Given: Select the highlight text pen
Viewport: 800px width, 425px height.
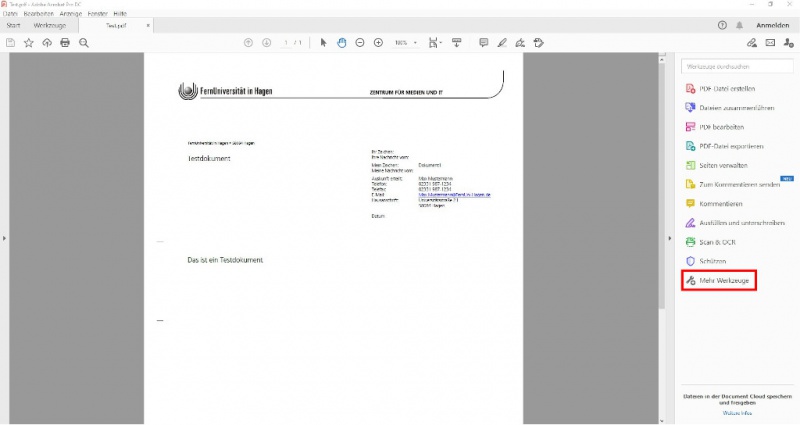Looking at the screenshot, I should point(502,43).
